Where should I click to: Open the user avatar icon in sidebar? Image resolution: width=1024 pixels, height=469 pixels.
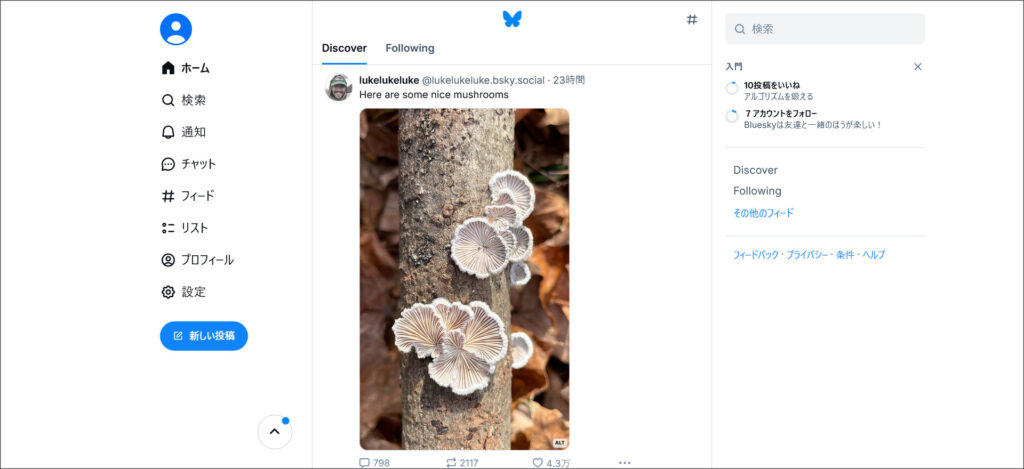[x=176, y=29]
